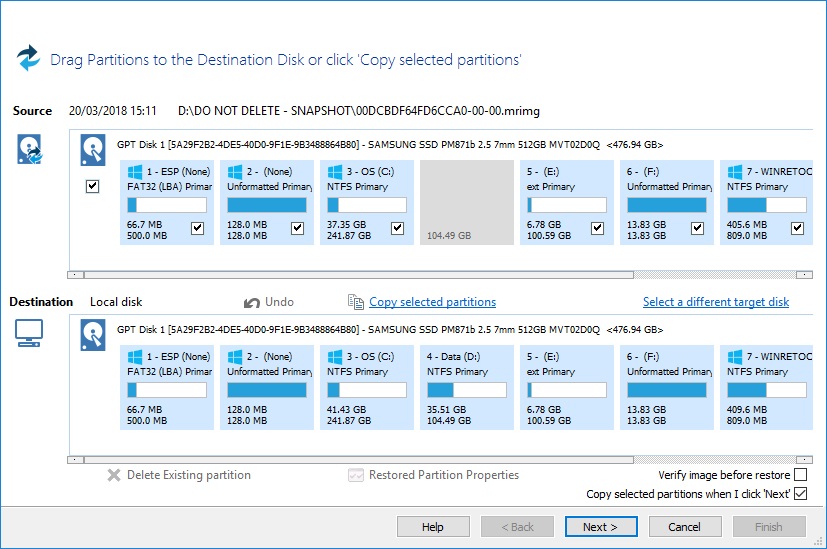This screenshot has width=827, height=549.
Task: Select the source GPT Disk 1 drive icon
Action: click(x=93, y=150)
